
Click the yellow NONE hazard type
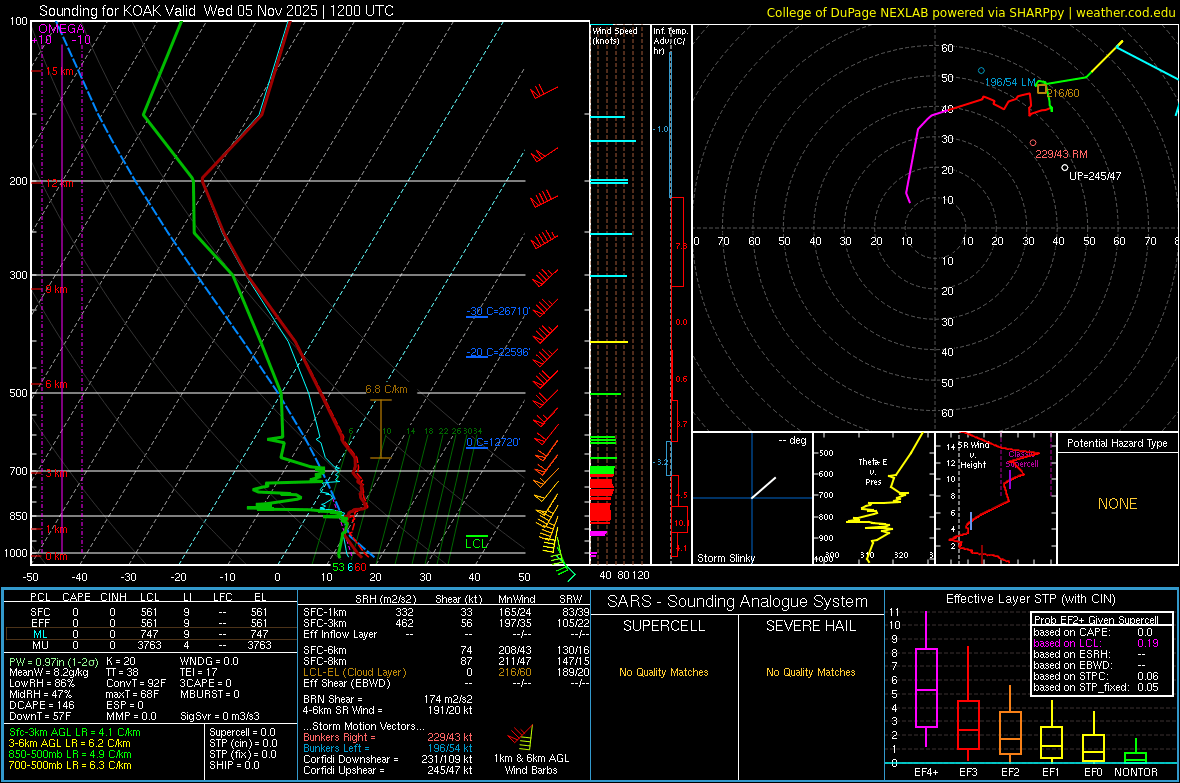1117,504
